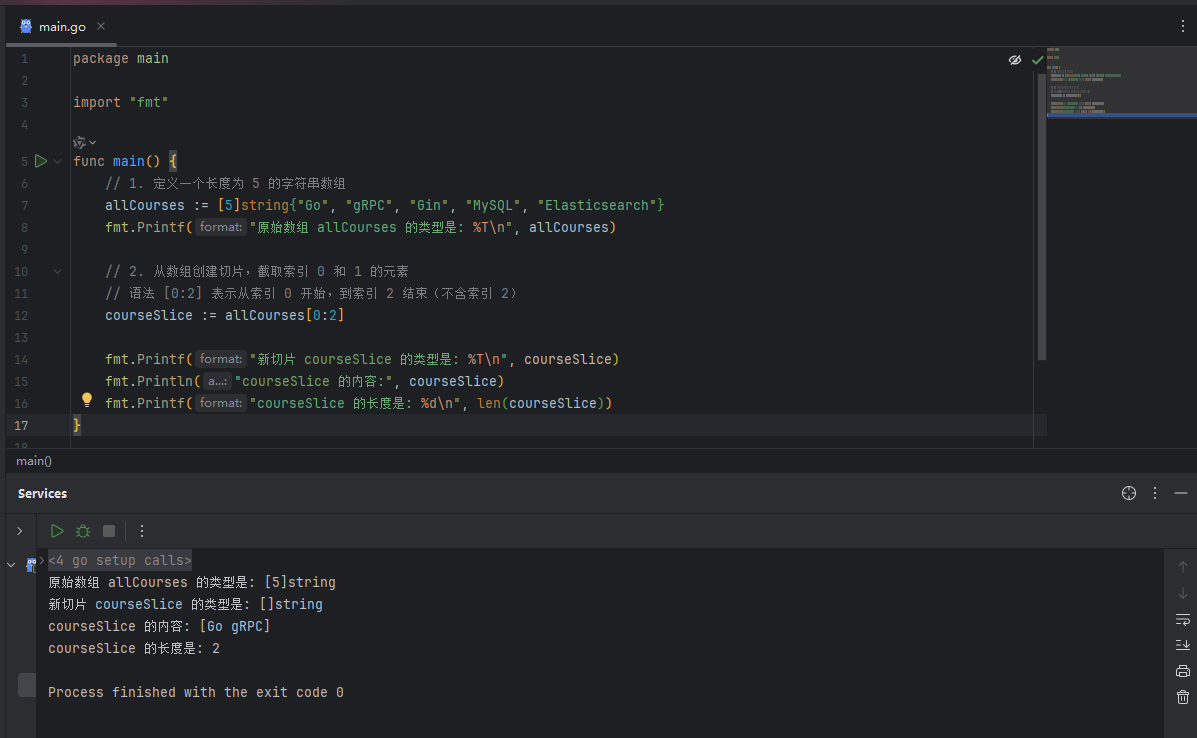Click the allCourses variable on line 7
The width and height of the screenshot is (1197, 738).
[145, 205]
